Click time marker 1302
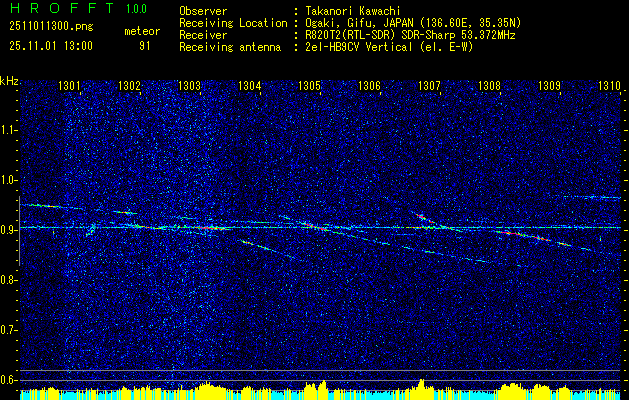The width and height of the screenshot is (629, 400). (x=130, y=85)
